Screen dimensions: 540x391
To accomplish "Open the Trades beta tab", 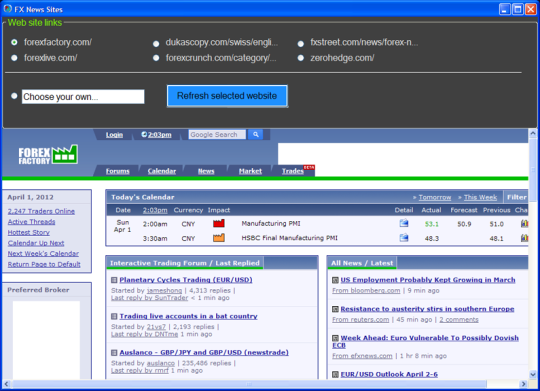I will click(x=293, y=171).
